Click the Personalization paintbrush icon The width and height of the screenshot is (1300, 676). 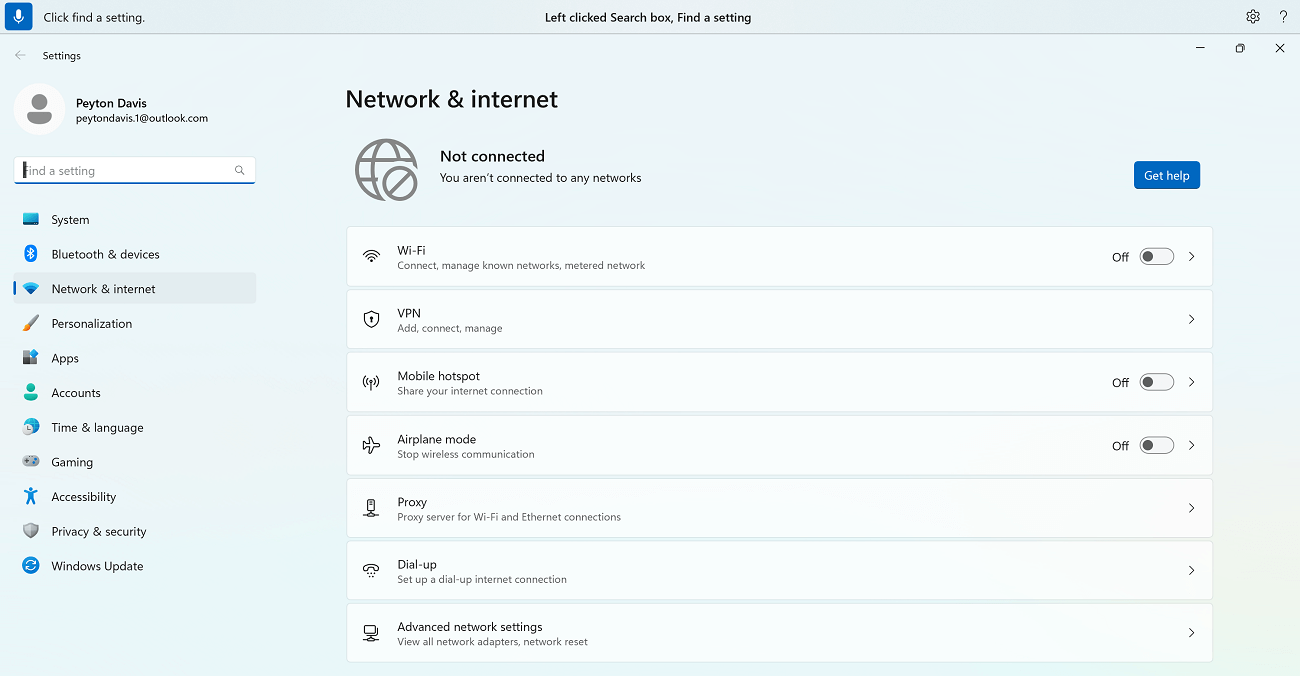[x=33, y=323]
